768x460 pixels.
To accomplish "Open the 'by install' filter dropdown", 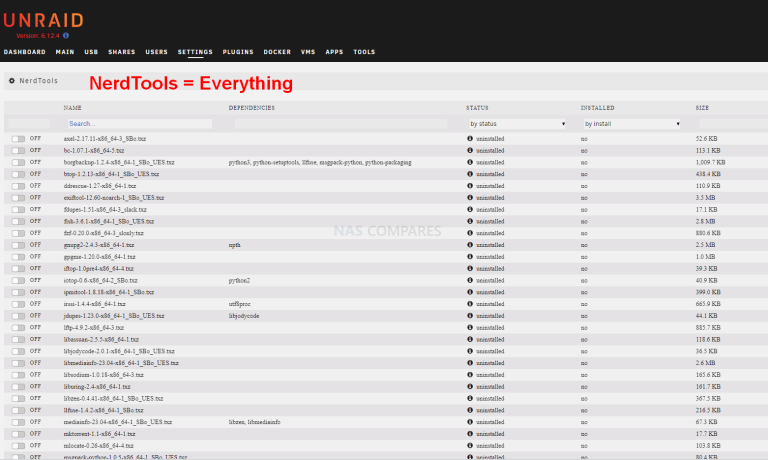I will tap(631, 124).
